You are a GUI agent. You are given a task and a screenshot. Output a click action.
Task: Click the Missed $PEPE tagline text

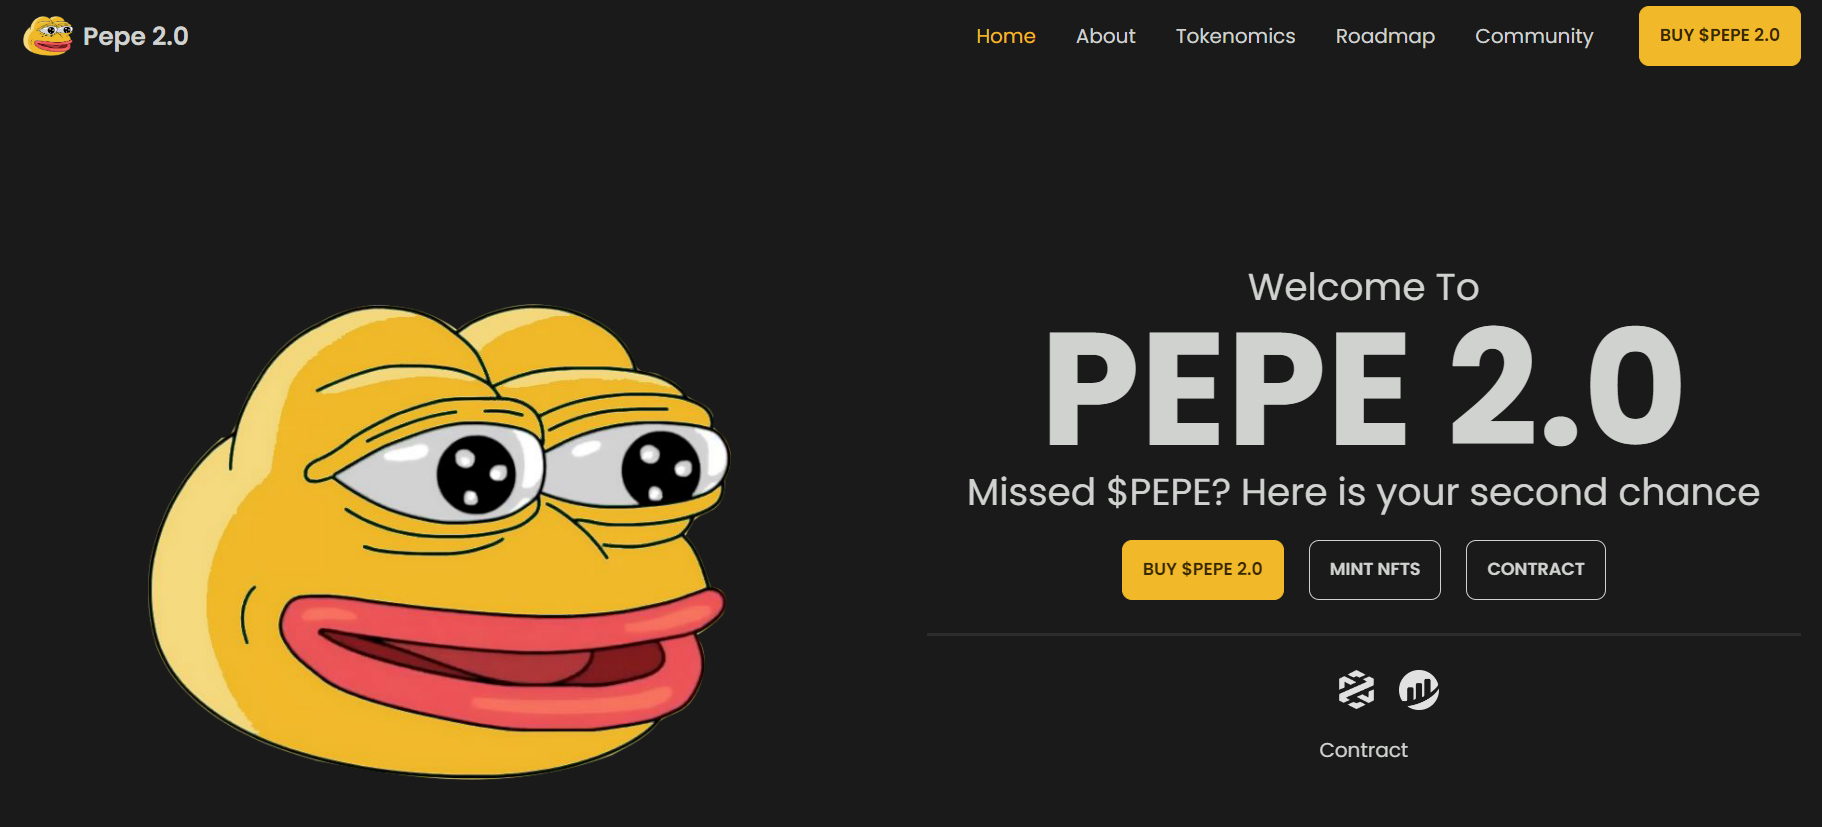click(1363, 492)
